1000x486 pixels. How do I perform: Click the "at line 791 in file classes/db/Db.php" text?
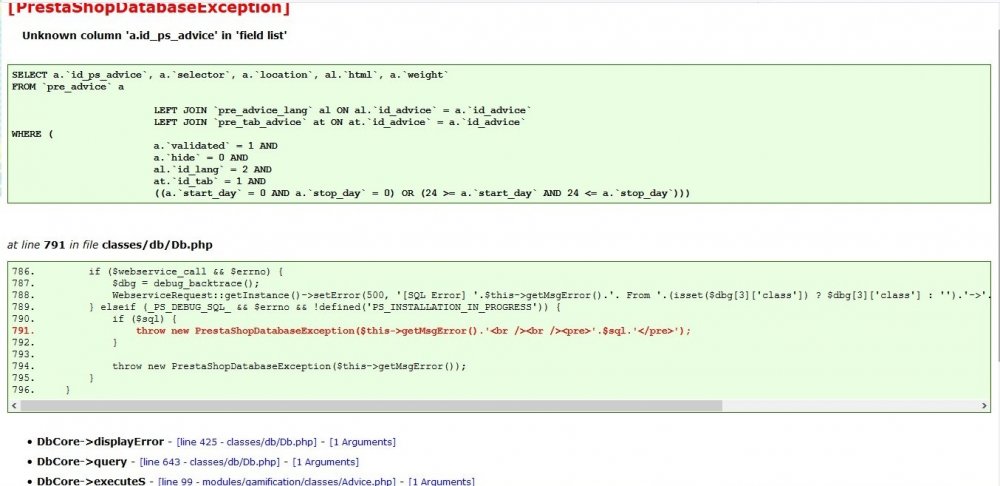click(110, 244)
